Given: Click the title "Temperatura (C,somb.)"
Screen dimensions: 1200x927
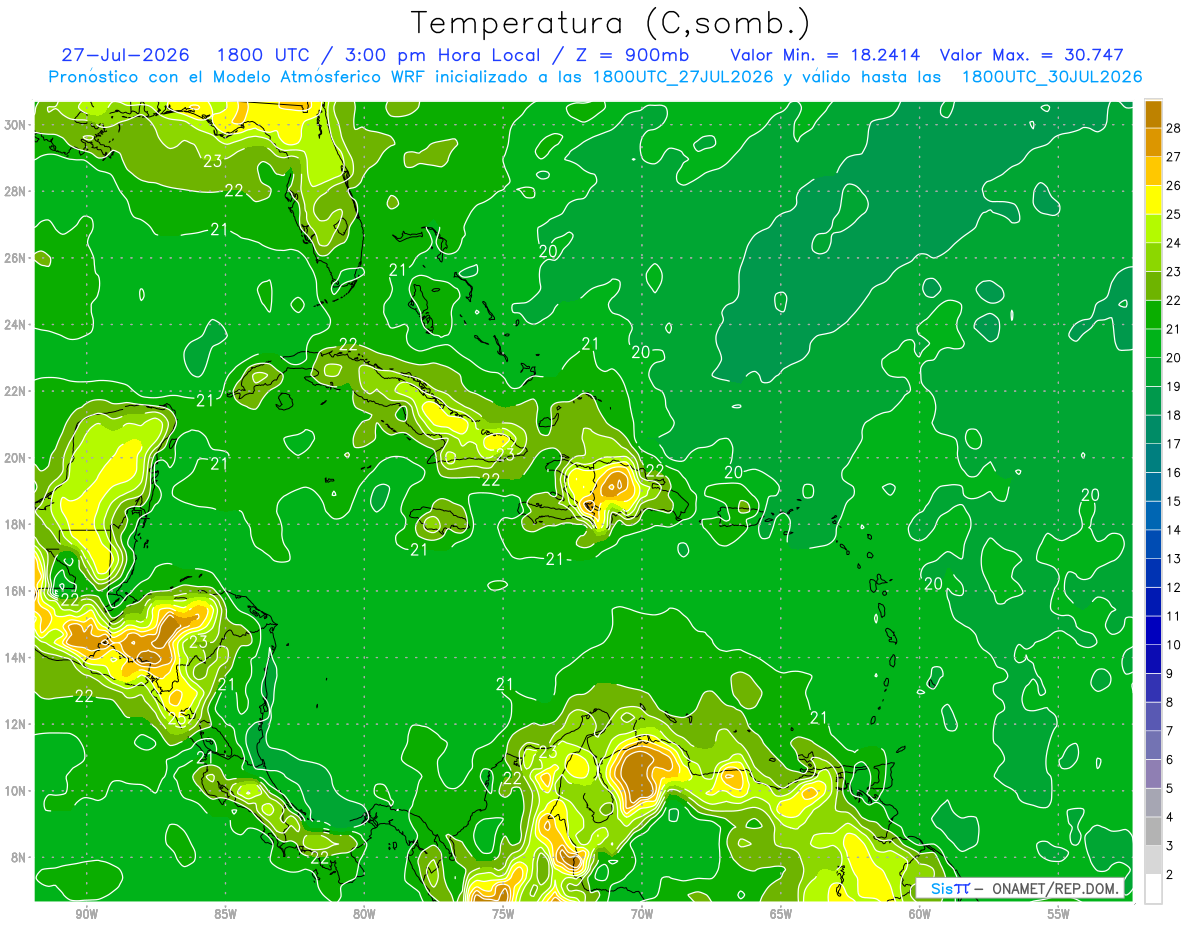Looking at the screenshot, I should [x=610, y=23].
